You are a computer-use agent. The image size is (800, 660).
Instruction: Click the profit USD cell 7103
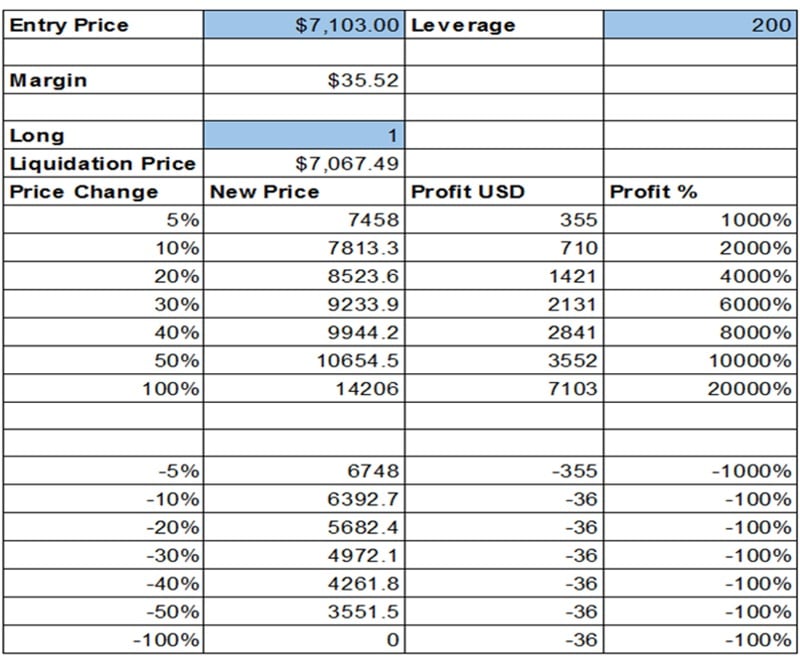pos(503,387)
